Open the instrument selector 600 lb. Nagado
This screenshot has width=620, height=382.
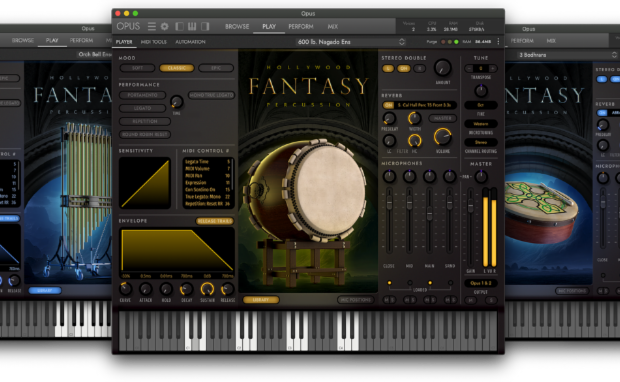point(351,42)
